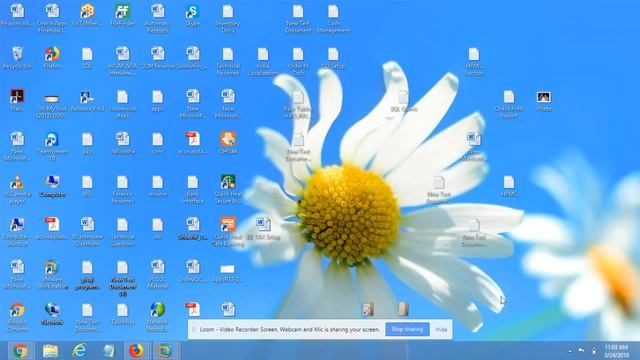Select the Firefox desktop shortcut
This screenshot has height=360, width=640.
pos(52,58)
